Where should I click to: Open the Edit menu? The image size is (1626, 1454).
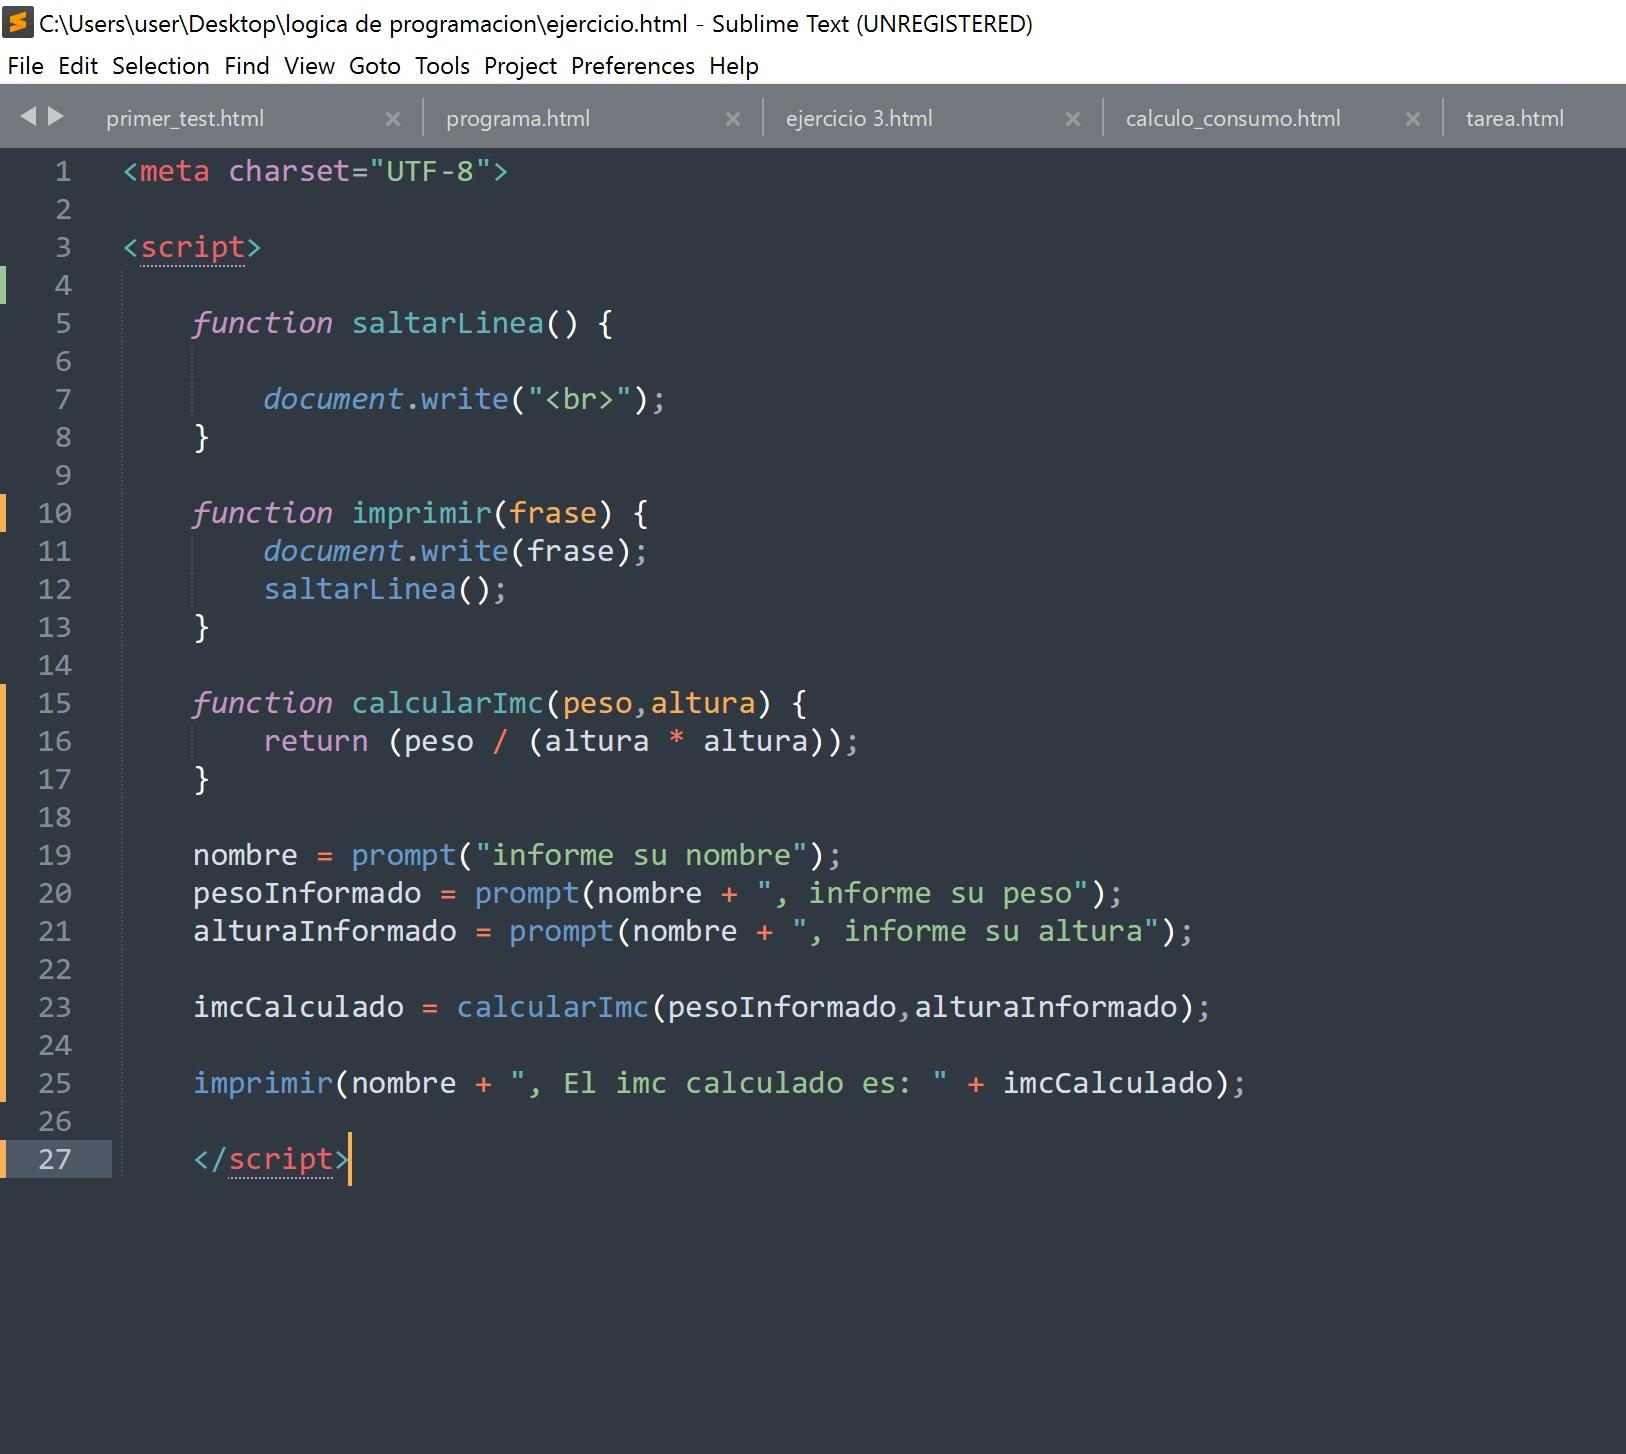tap(78, 66)
